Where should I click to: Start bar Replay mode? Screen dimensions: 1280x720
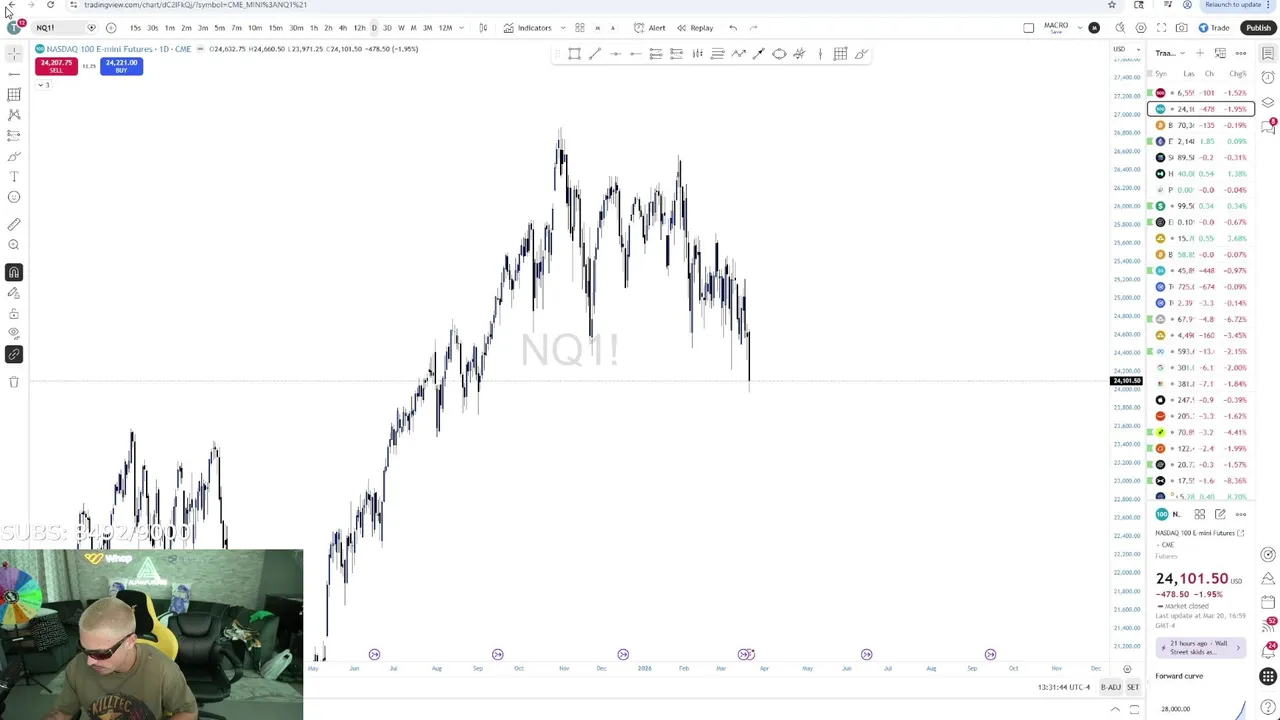(695, 28)
